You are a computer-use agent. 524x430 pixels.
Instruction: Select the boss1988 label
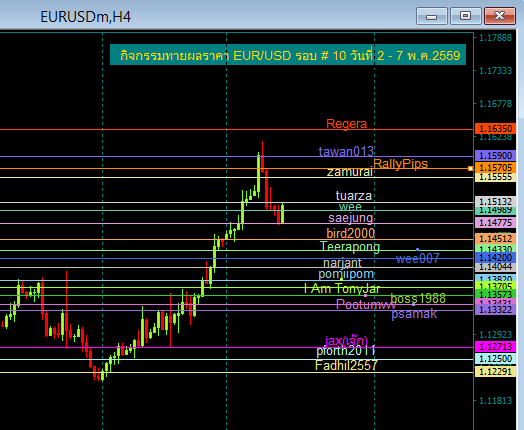418,298
